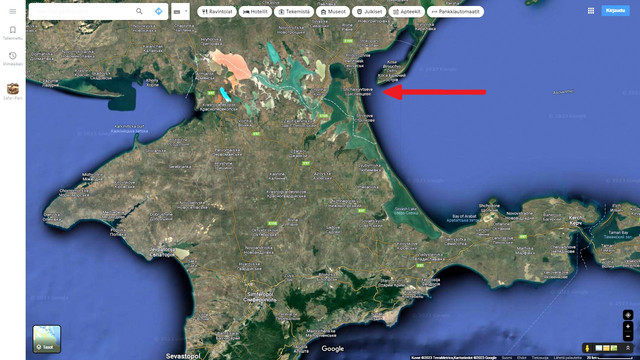Click the keyboard input tools icon
Screen dimensions: 640x360
(x=177, y=12)
